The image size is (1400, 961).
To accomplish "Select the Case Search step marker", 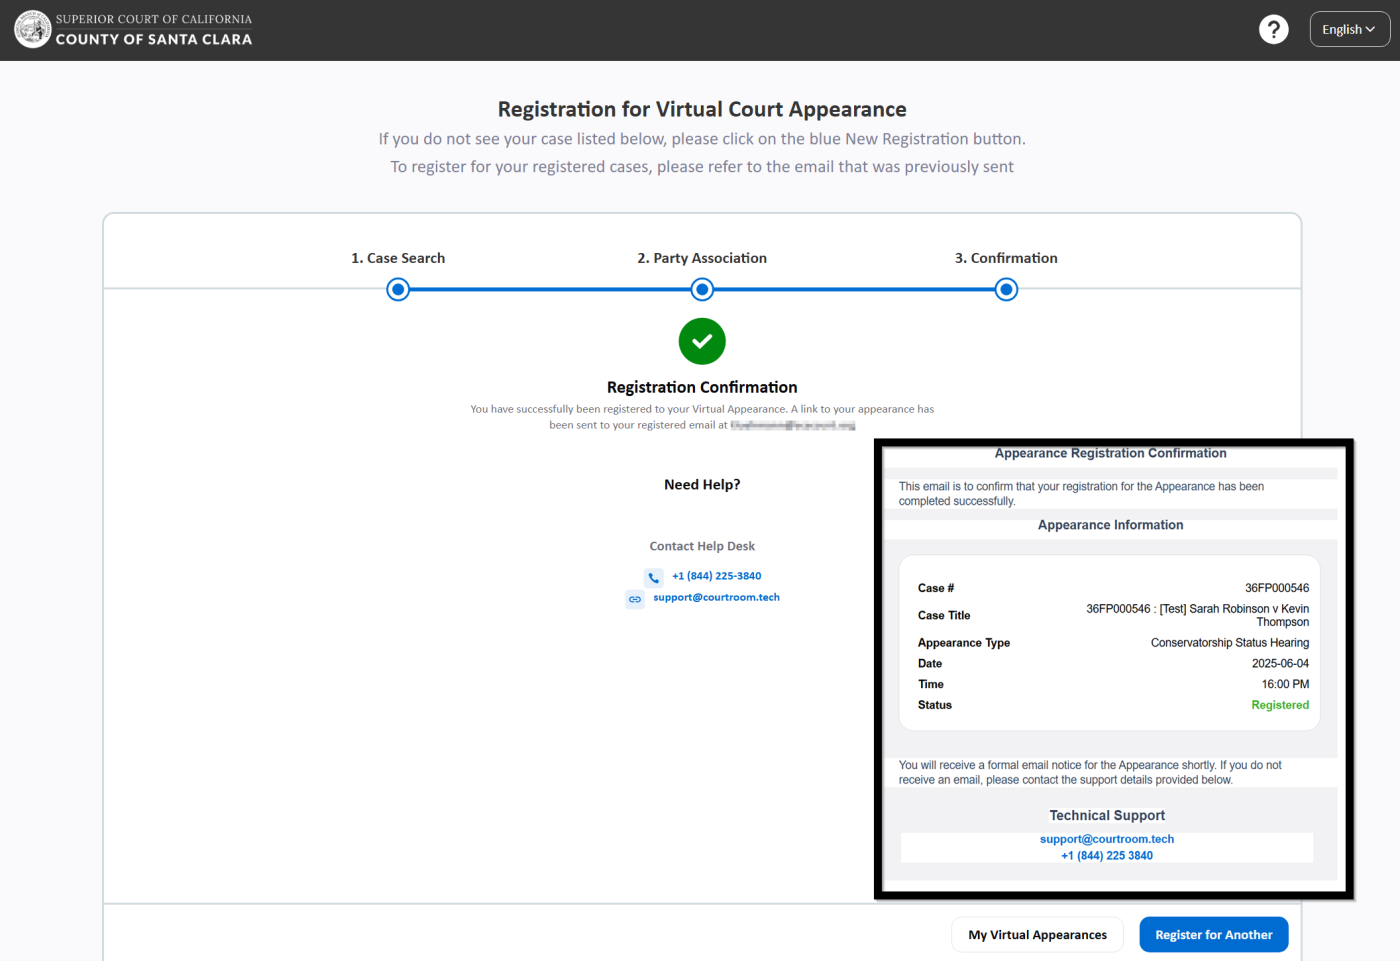I will click(x=398, y=290).
